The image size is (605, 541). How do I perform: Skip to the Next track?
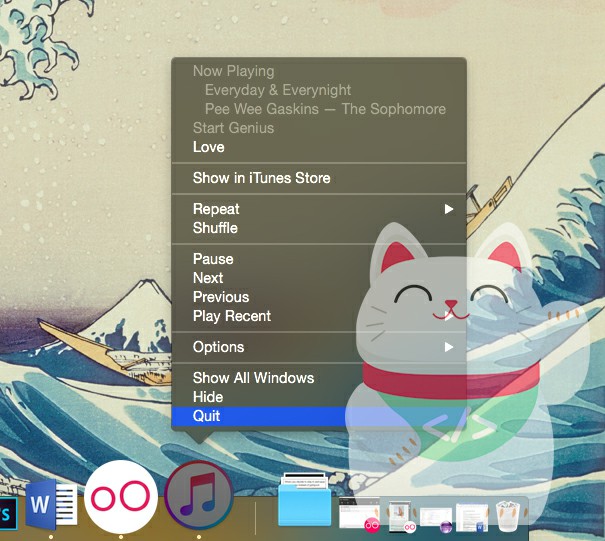point(319,278)
